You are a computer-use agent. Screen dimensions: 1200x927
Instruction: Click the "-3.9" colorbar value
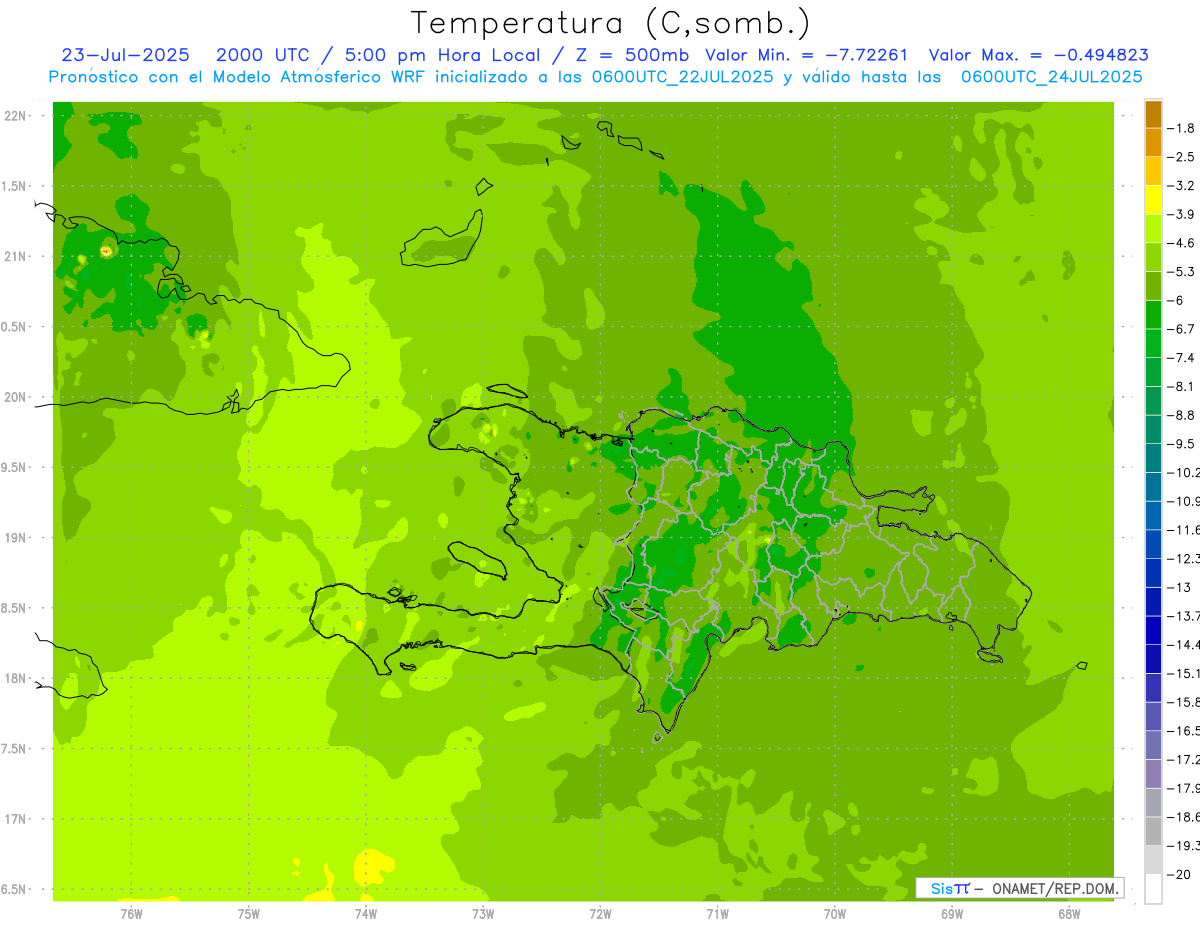1183,214
